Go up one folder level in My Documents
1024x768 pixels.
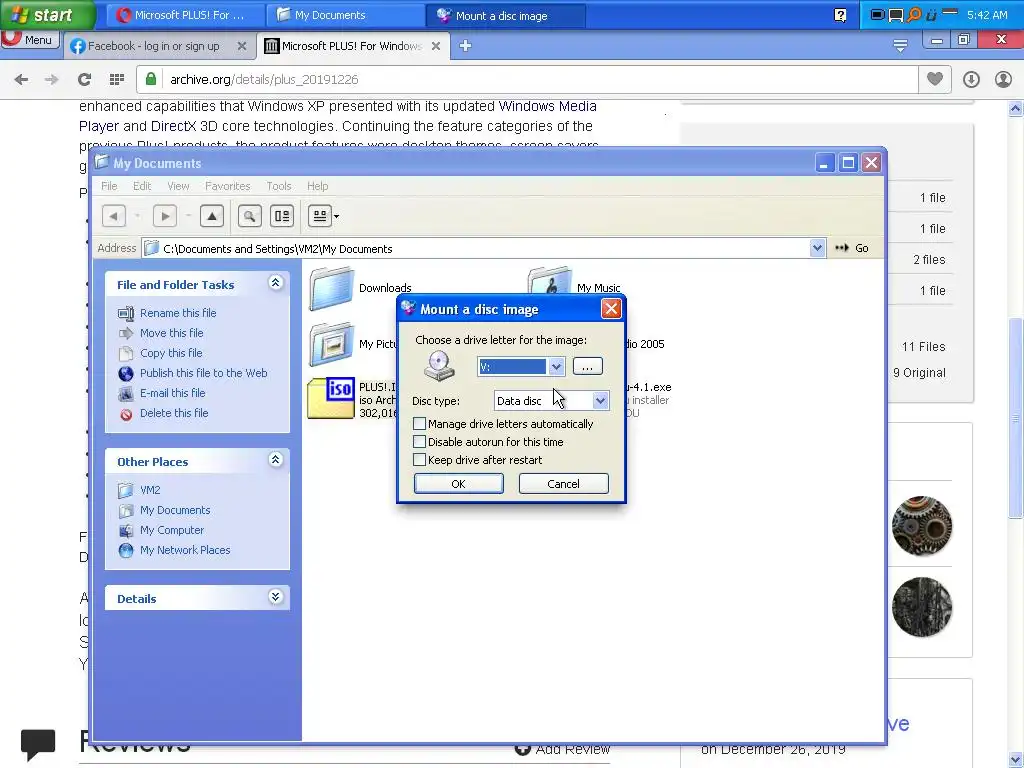pos(212,216)
